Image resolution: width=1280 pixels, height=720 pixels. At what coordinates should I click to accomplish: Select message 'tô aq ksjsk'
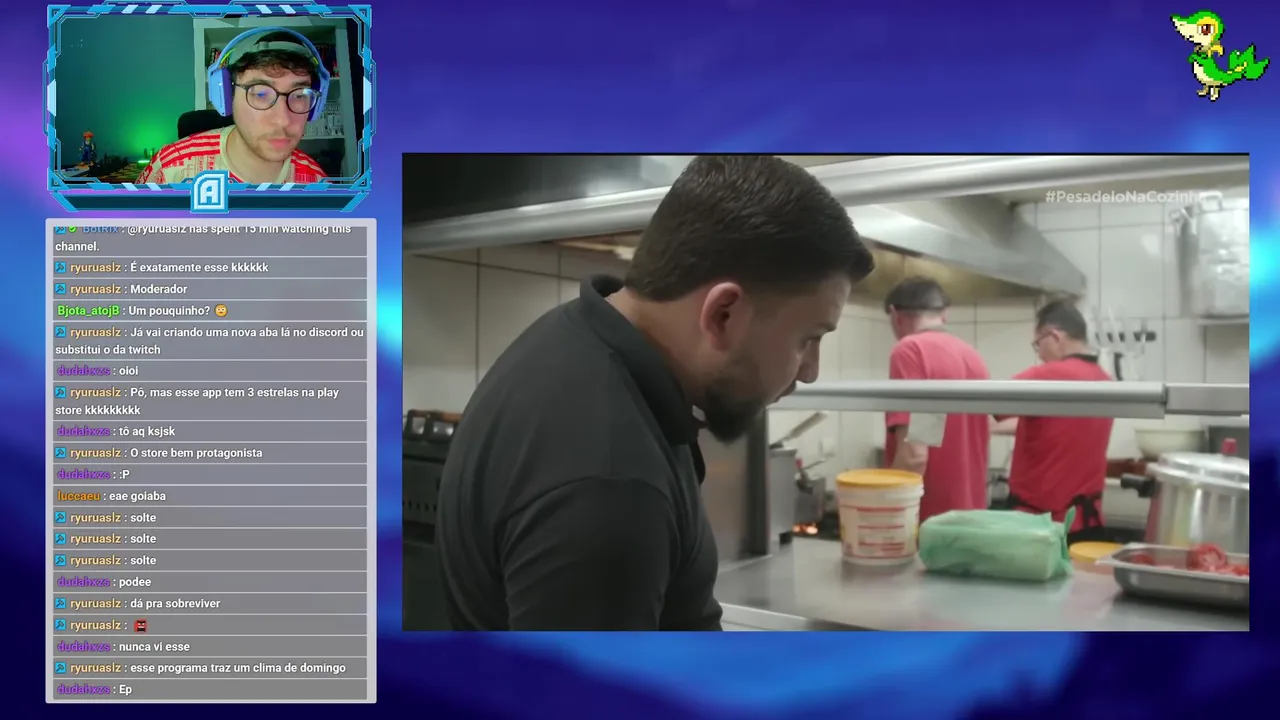(x=211, y=431)
